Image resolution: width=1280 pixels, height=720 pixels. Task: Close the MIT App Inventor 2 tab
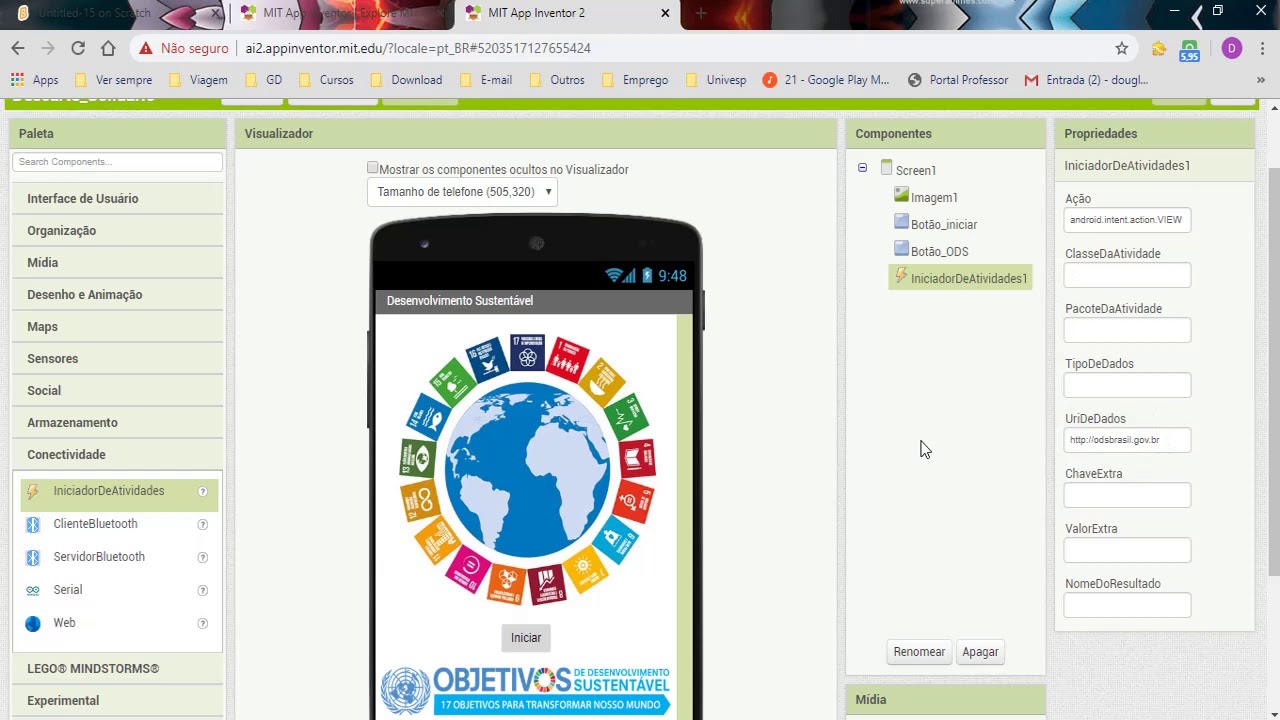665,13
